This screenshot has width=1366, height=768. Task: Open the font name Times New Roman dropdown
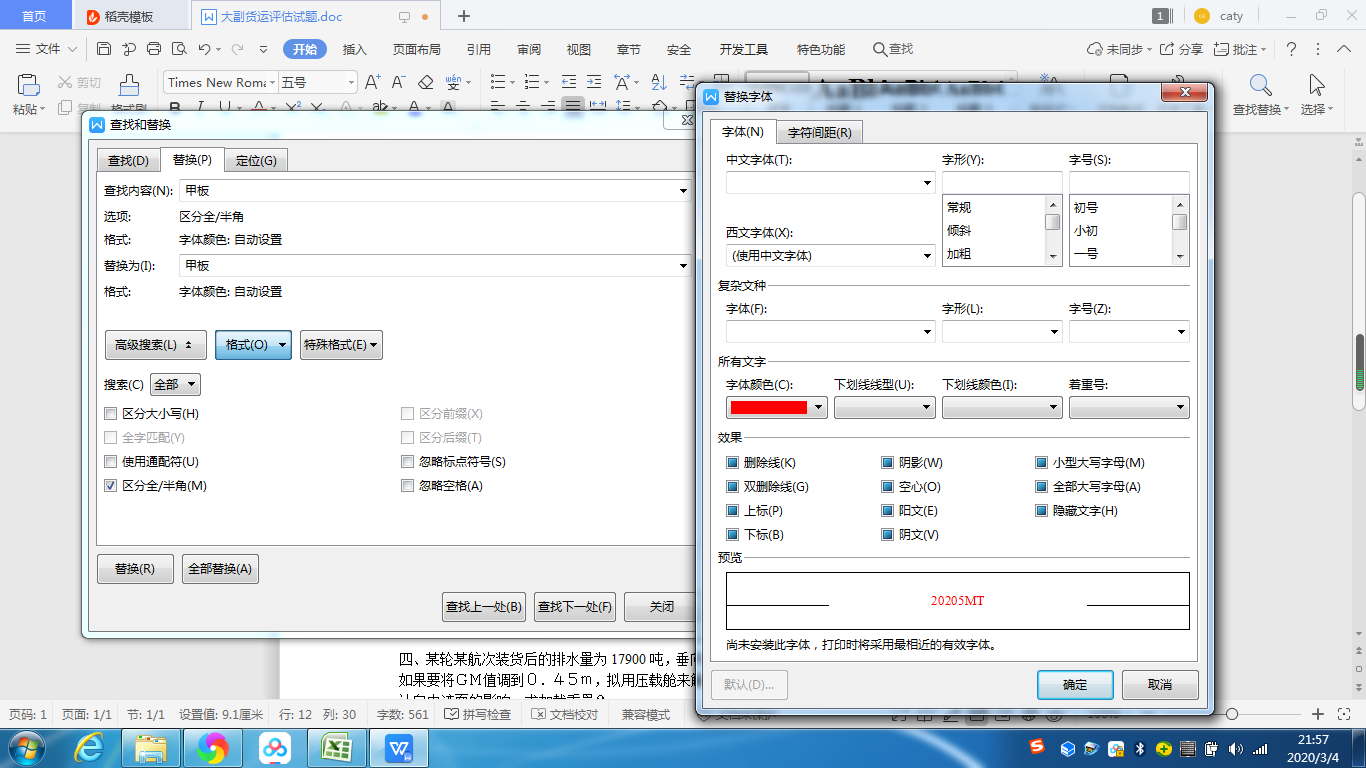(272, 82)
